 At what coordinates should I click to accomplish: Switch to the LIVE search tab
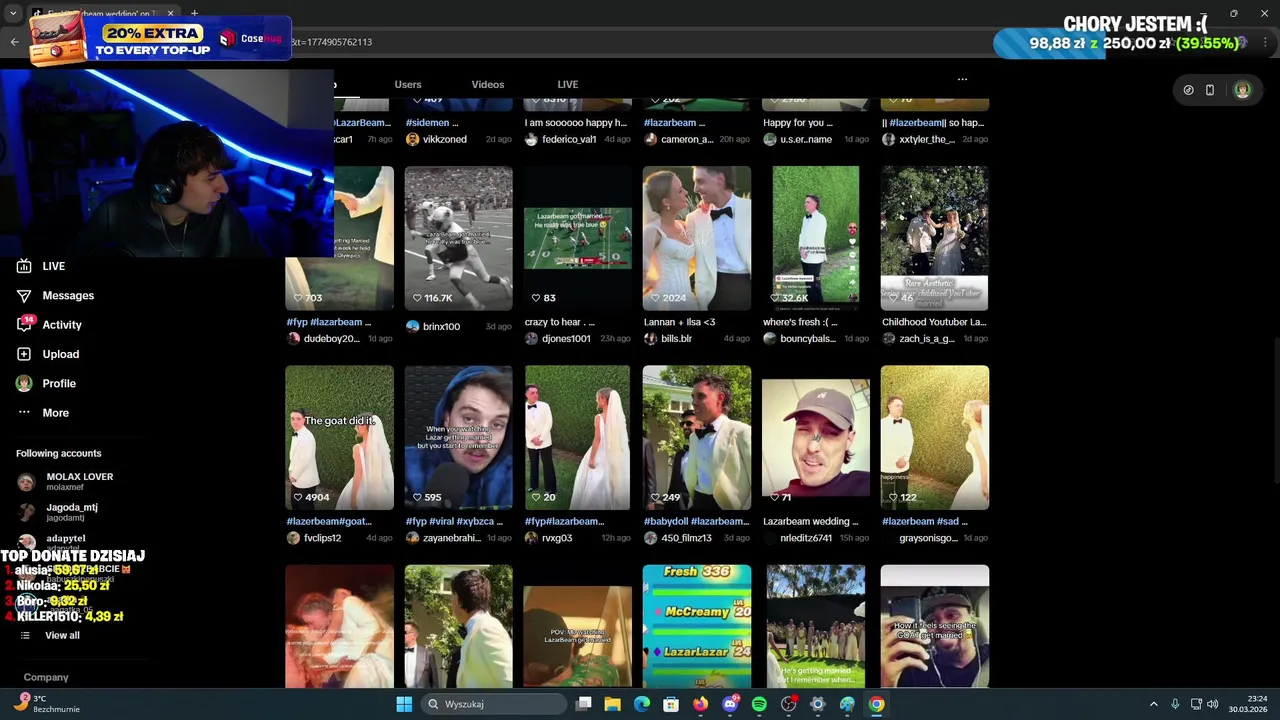point(568,85)
